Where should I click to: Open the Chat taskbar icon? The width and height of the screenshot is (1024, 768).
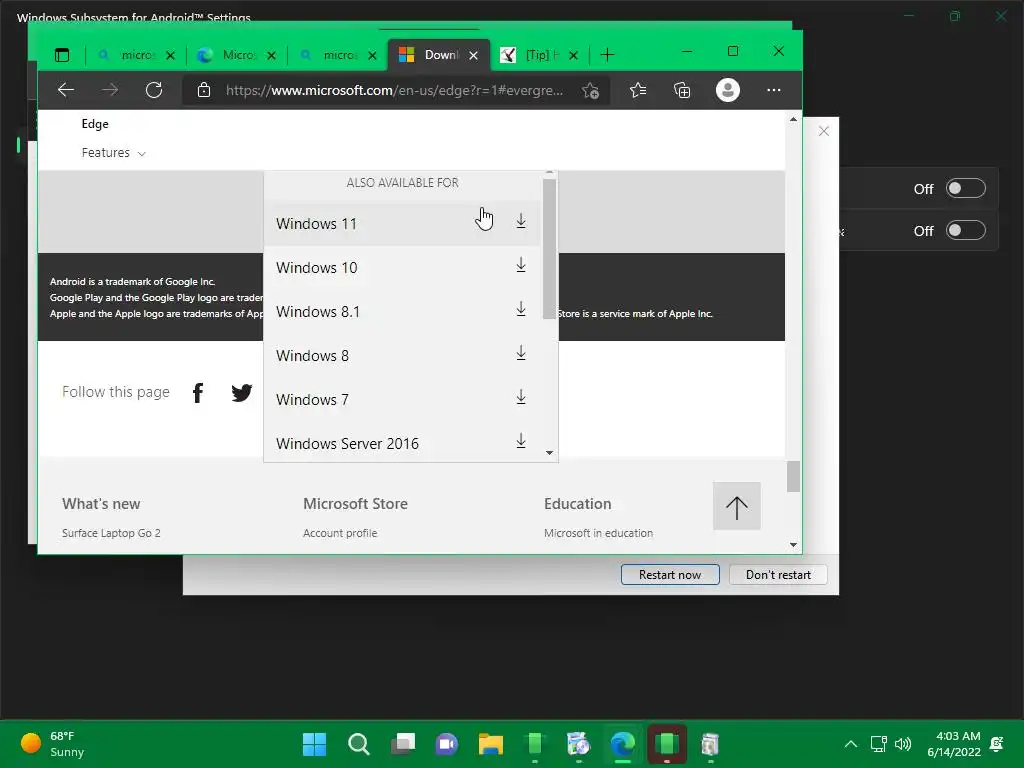(447, 744)
